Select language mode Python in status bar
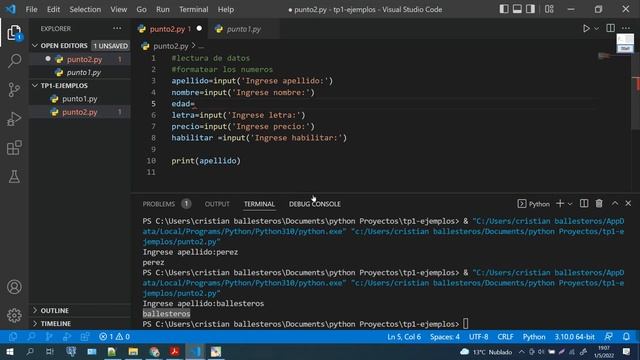This screenshot has width=640, height=360. pos(534,337)
